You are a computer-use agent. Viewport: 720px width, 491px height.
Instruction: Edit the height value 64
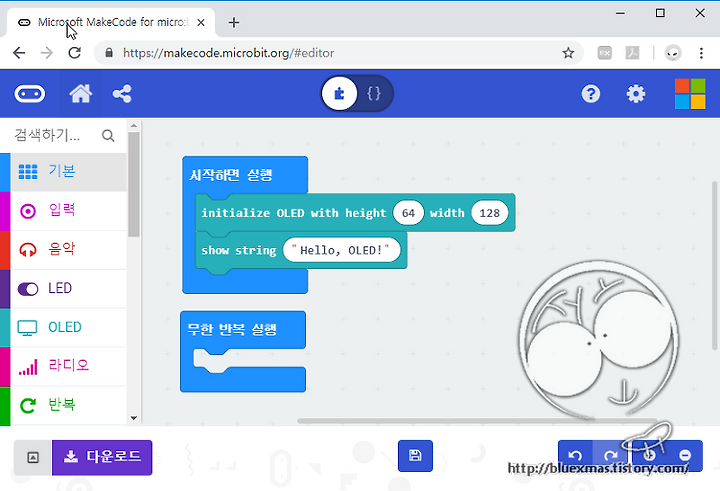408,213
